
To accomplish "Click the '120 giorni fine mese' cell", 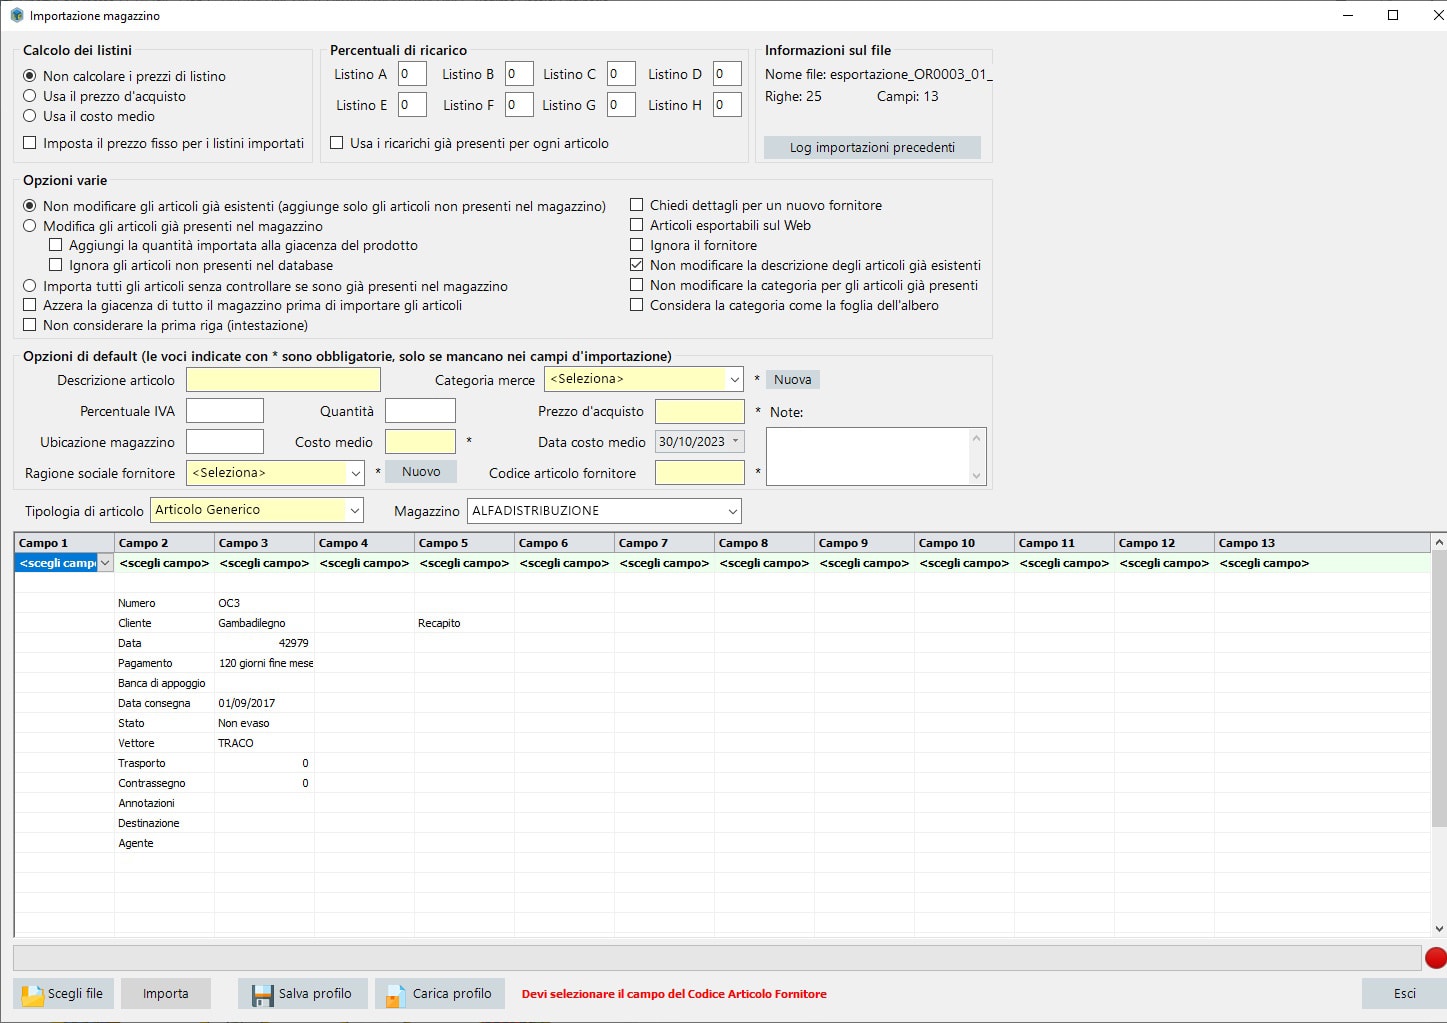I will 264,663.
